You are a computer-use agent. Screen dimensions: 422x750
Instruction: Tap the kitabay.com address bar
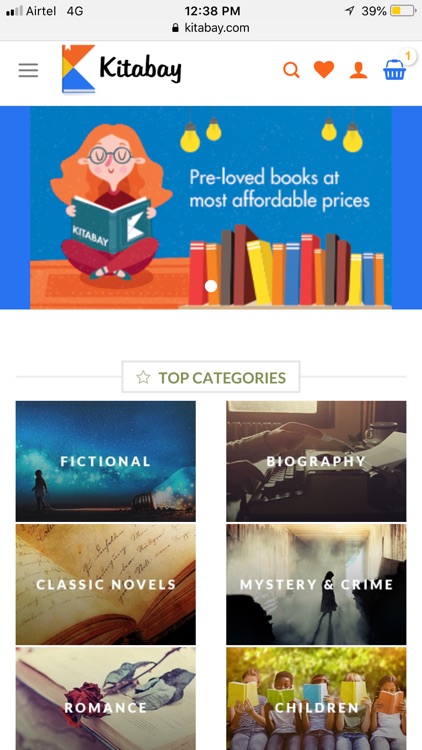(x=211, y=28)
